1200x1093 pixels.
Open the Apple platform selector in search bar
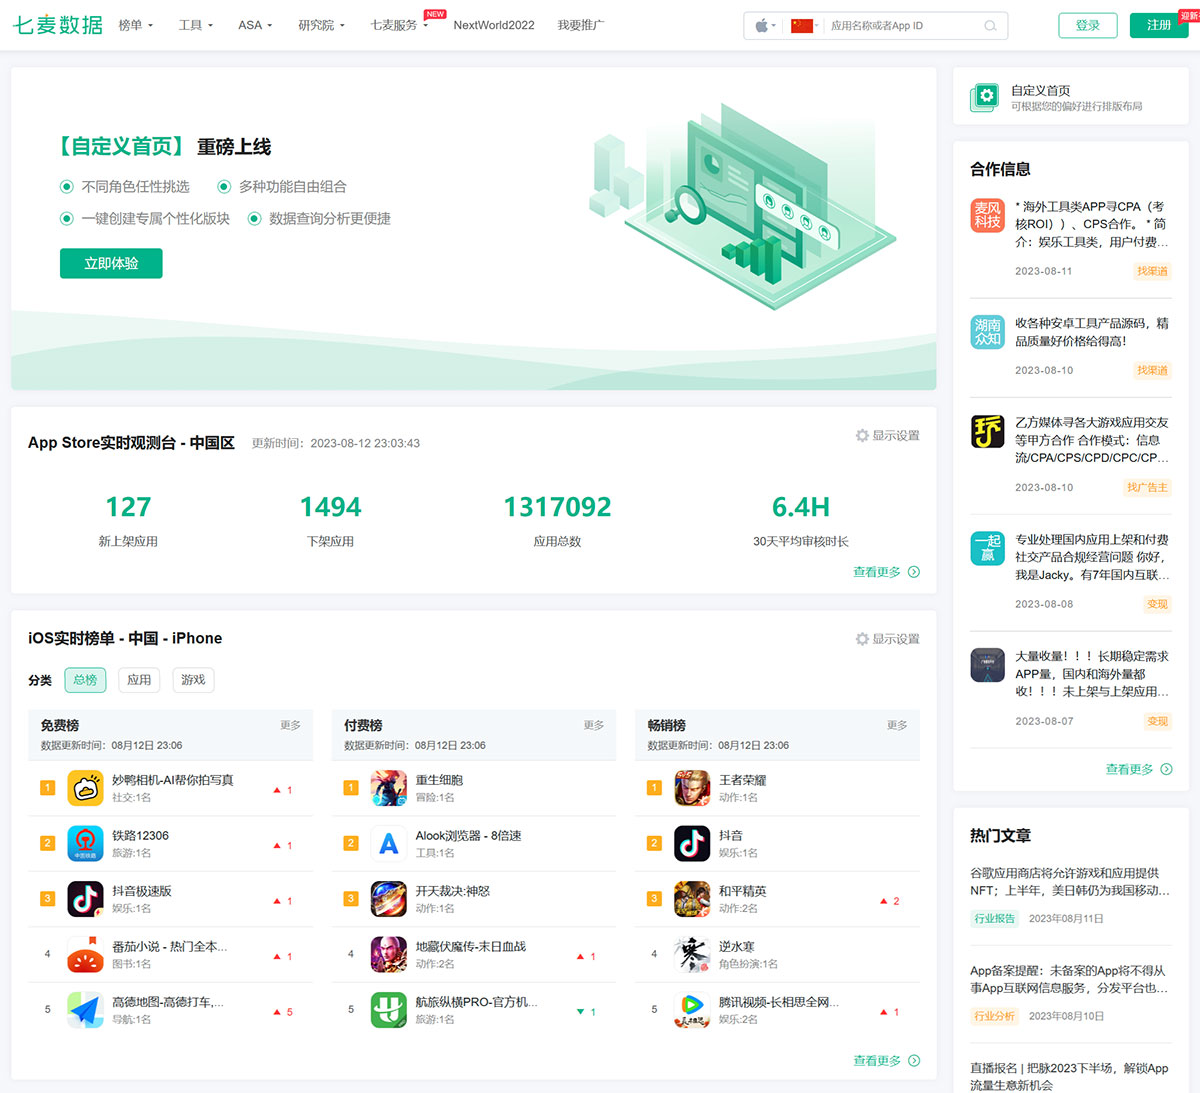[x=762, y=26]
